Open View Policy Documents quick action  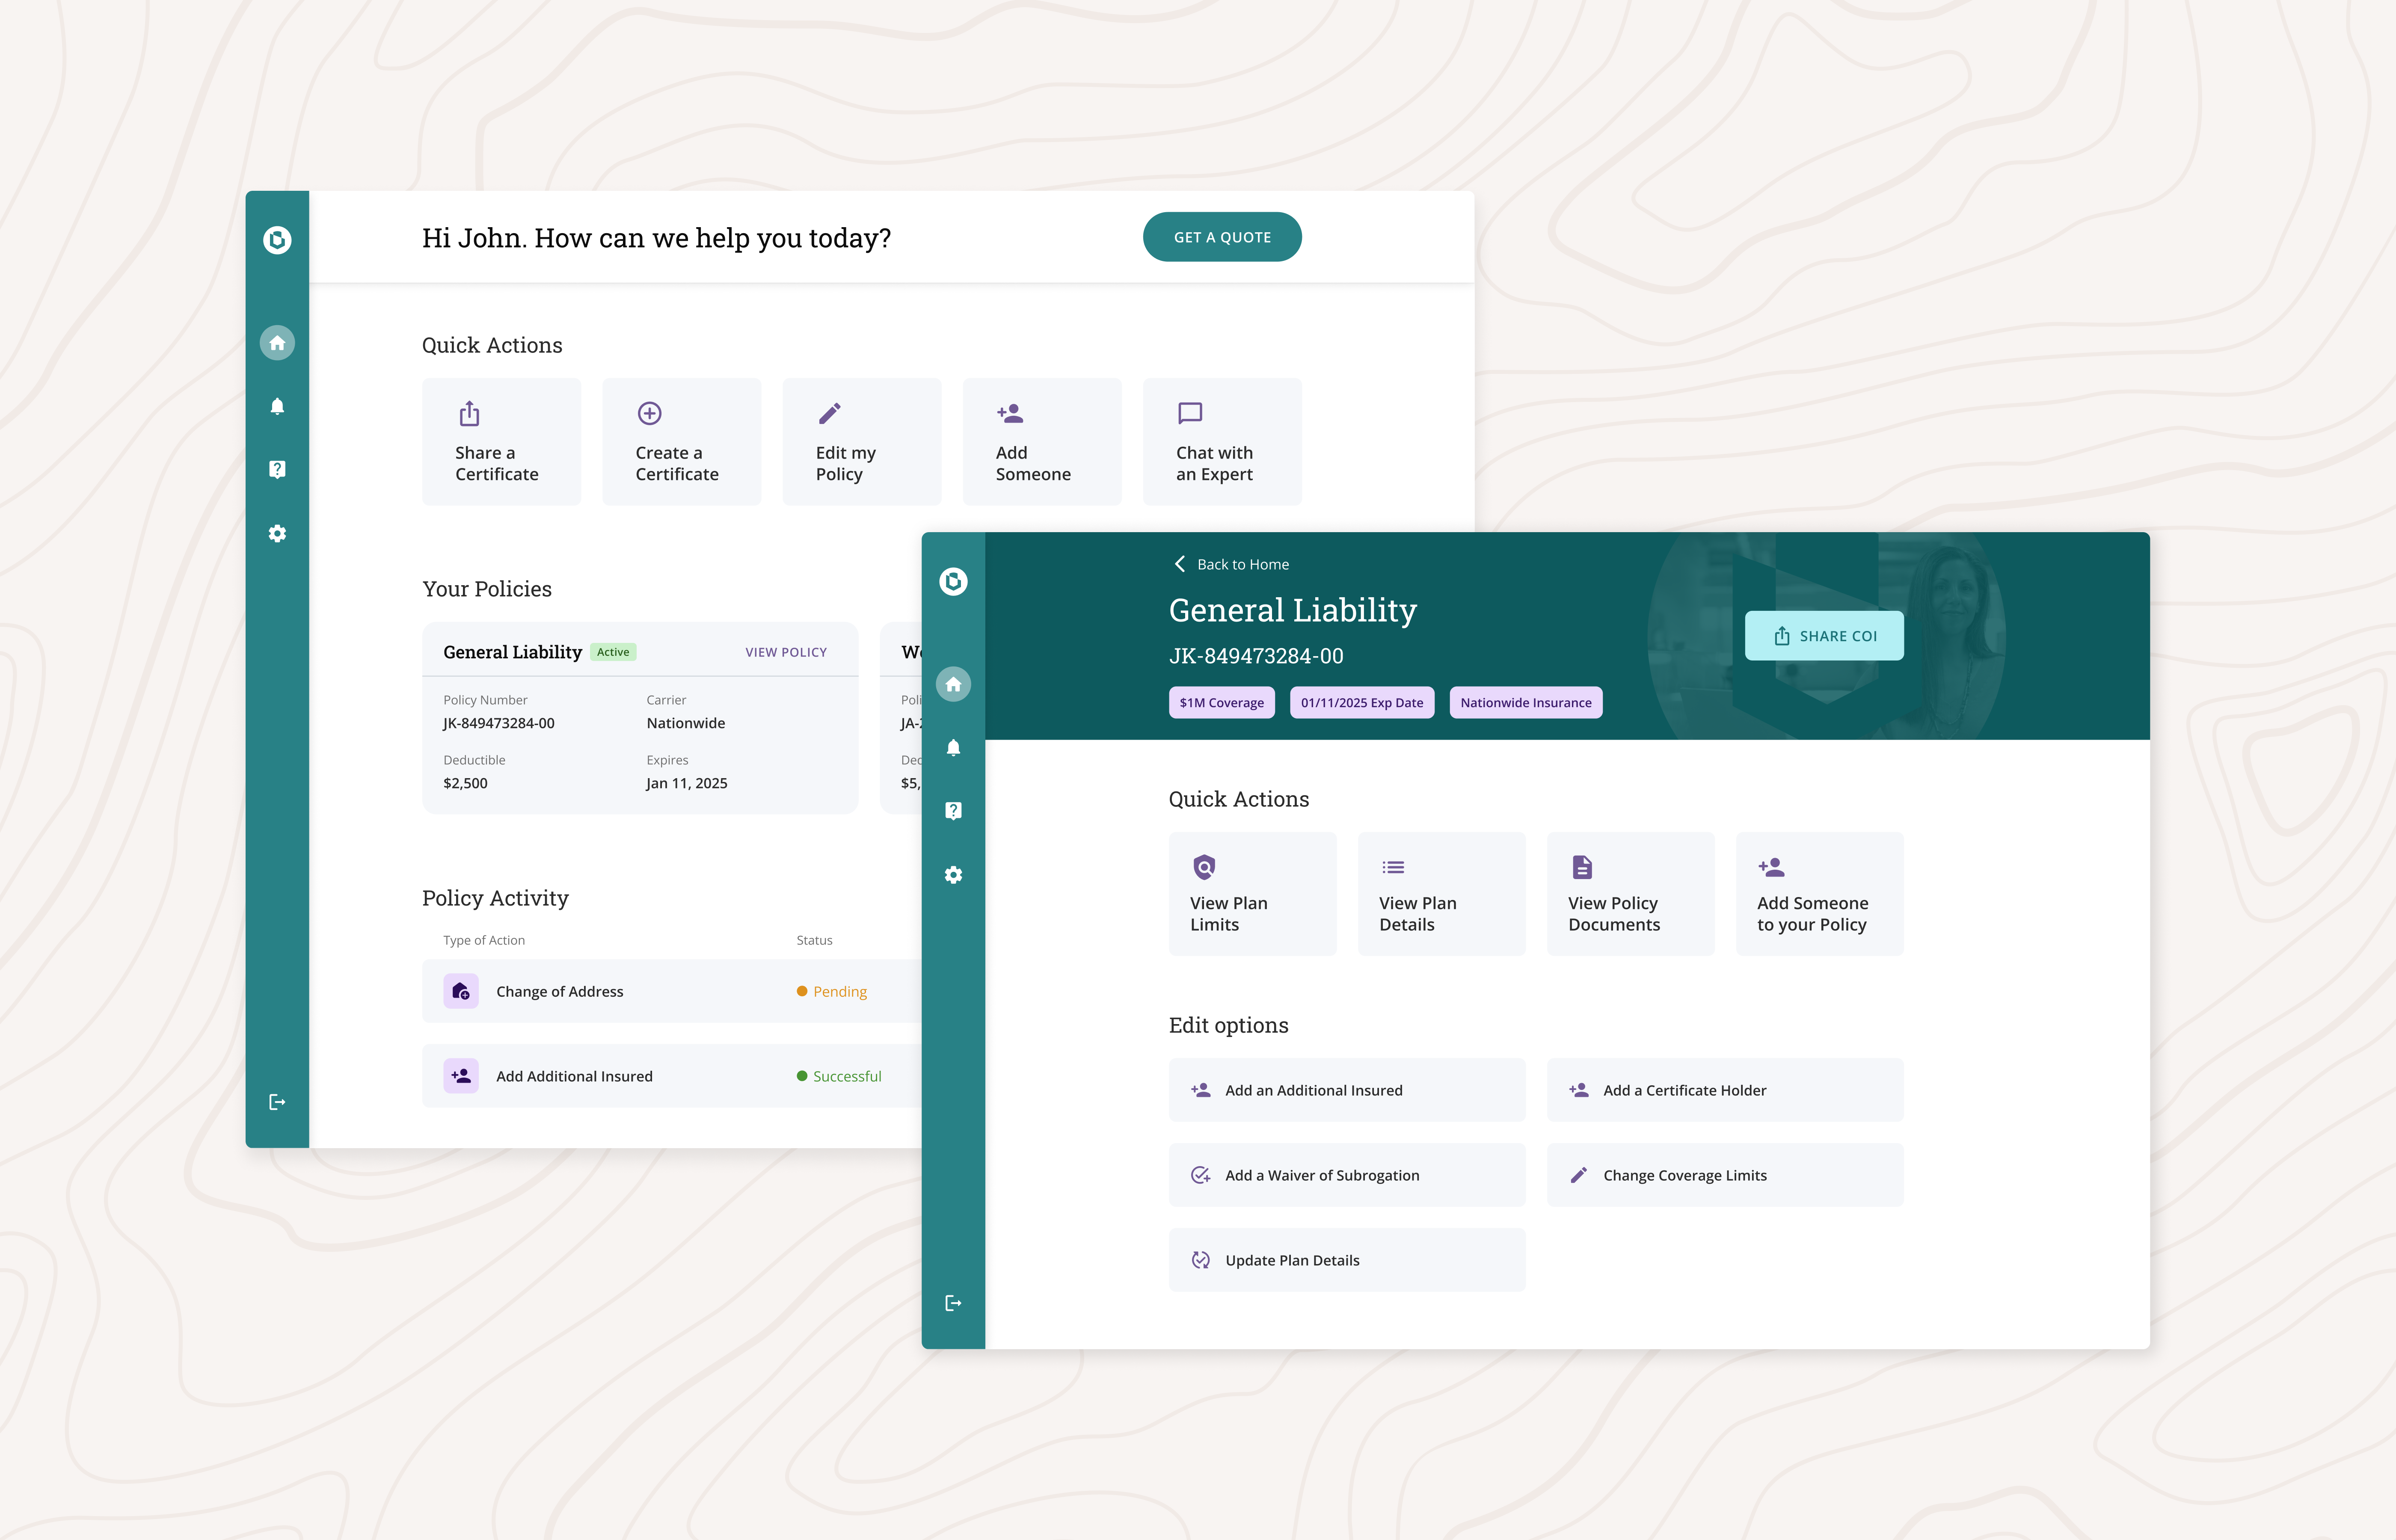point(1631,894)
